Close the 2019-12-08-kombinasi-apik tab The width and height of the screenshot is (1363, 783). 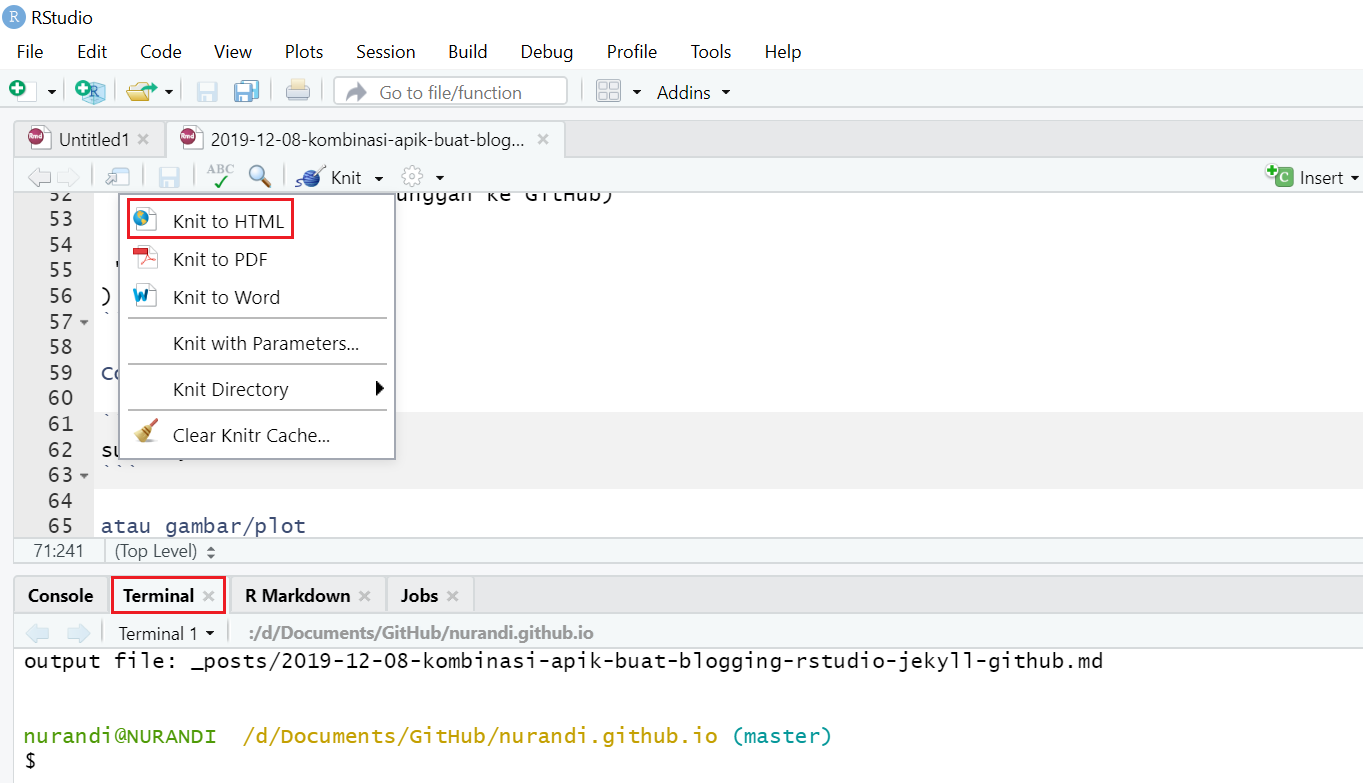pos(543,139)
